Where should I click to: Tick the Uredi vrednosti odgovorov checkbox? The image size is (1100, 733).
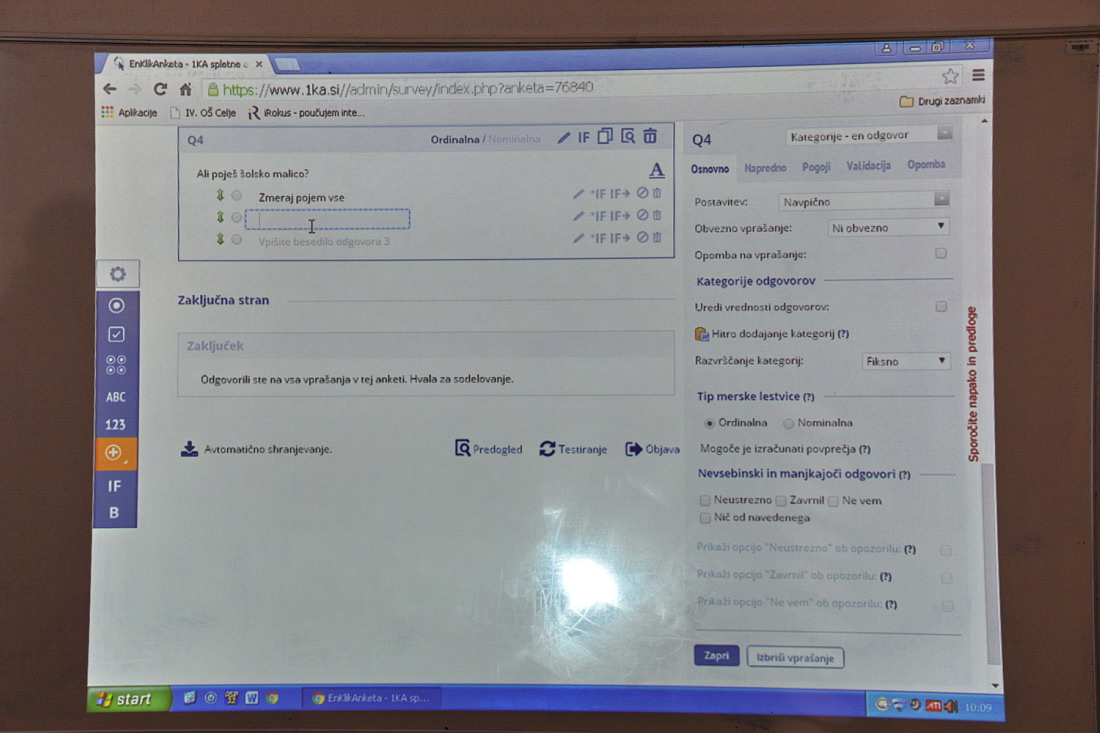coord(941,307)
